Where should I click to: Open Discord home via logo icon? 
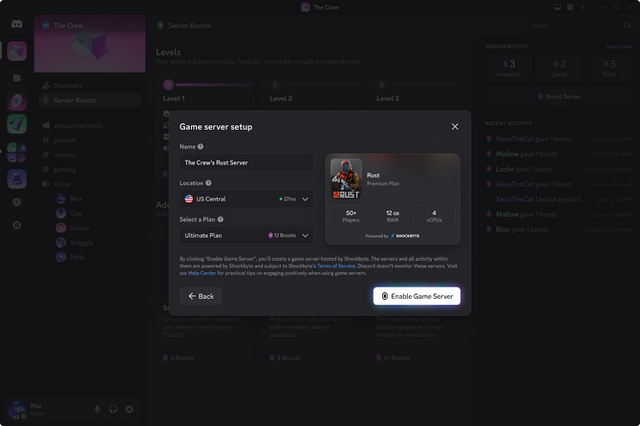point(17,24)
